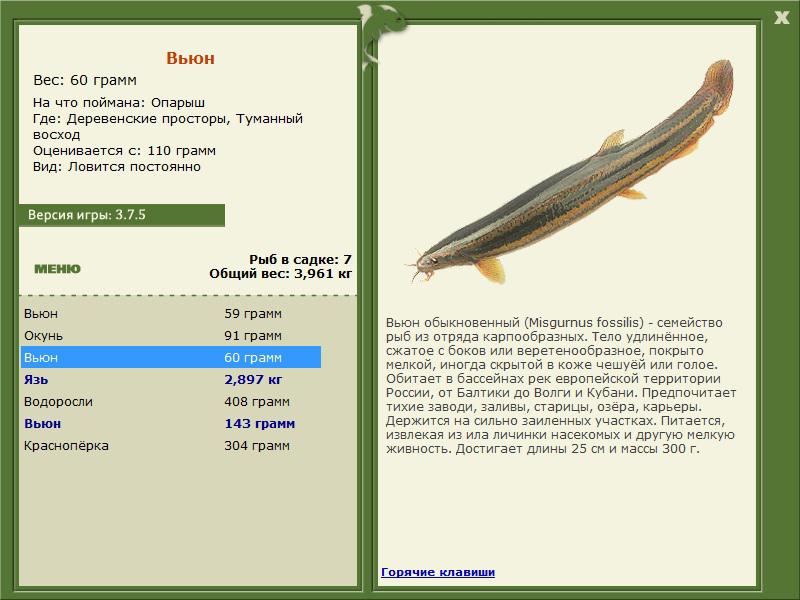This screenshot has height=600, width=800.
Task: Click the loach fish illustration
Action: tap(570, 173)
